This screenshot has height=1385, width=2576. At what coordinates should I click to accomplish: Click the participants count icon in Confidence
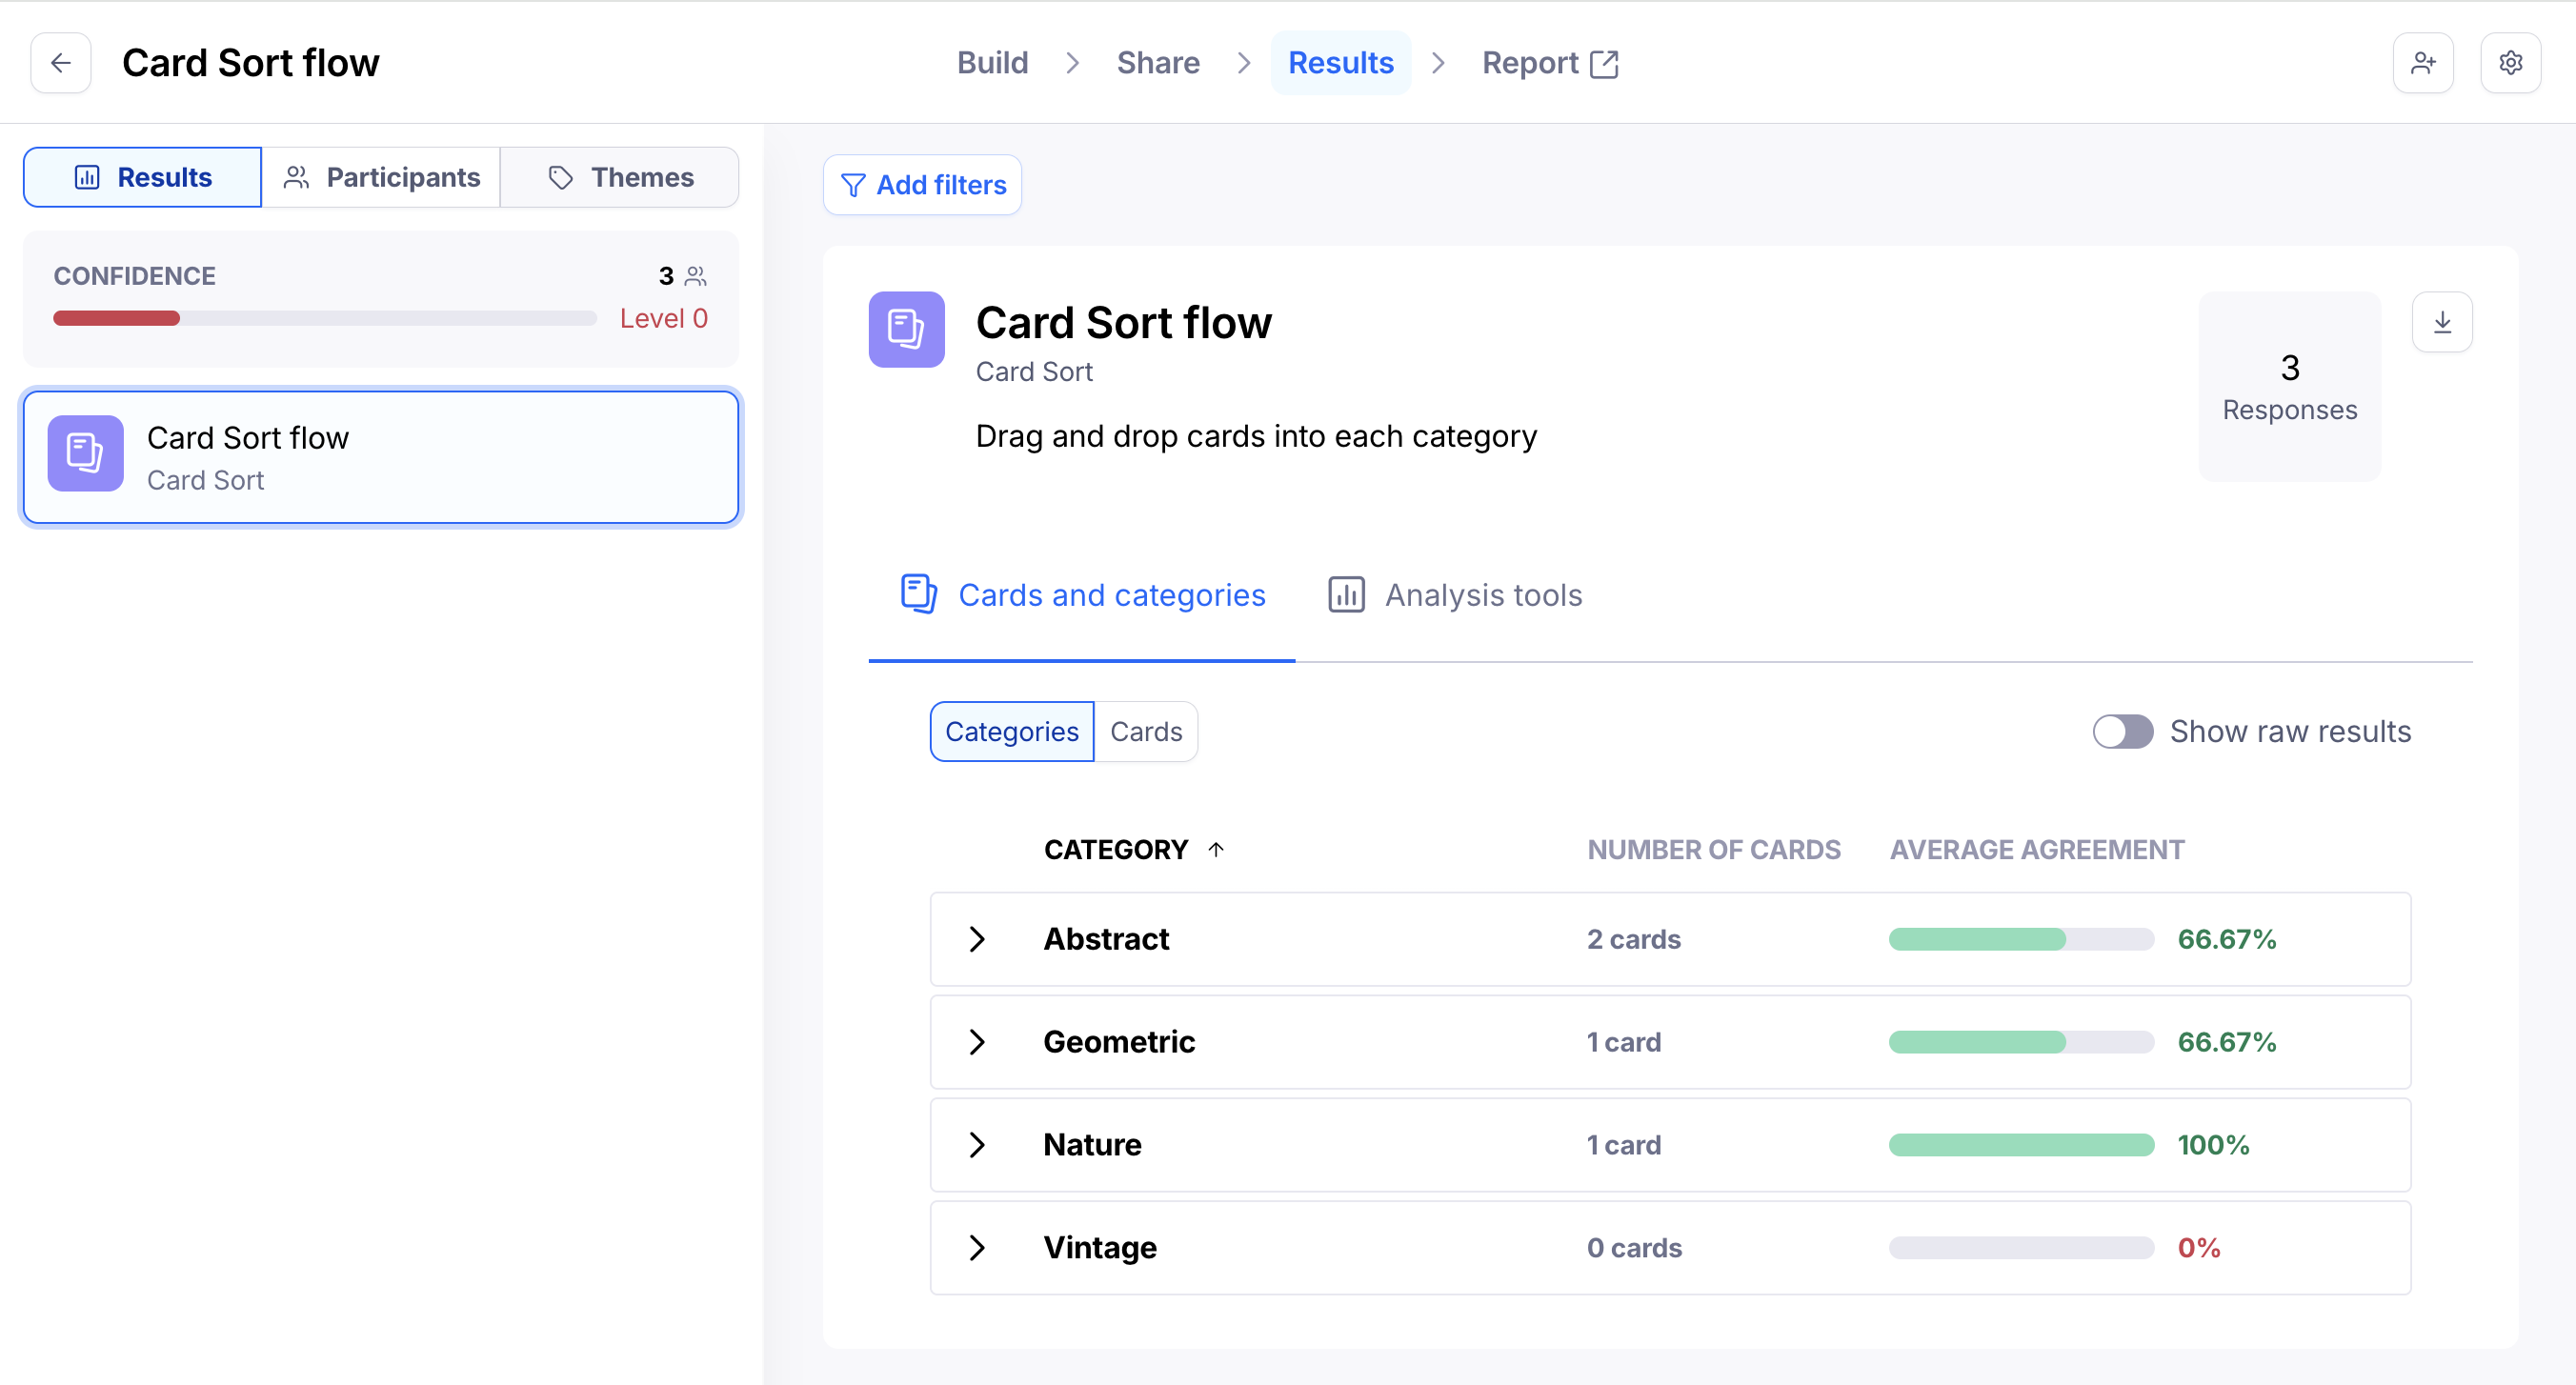[696, 276]
